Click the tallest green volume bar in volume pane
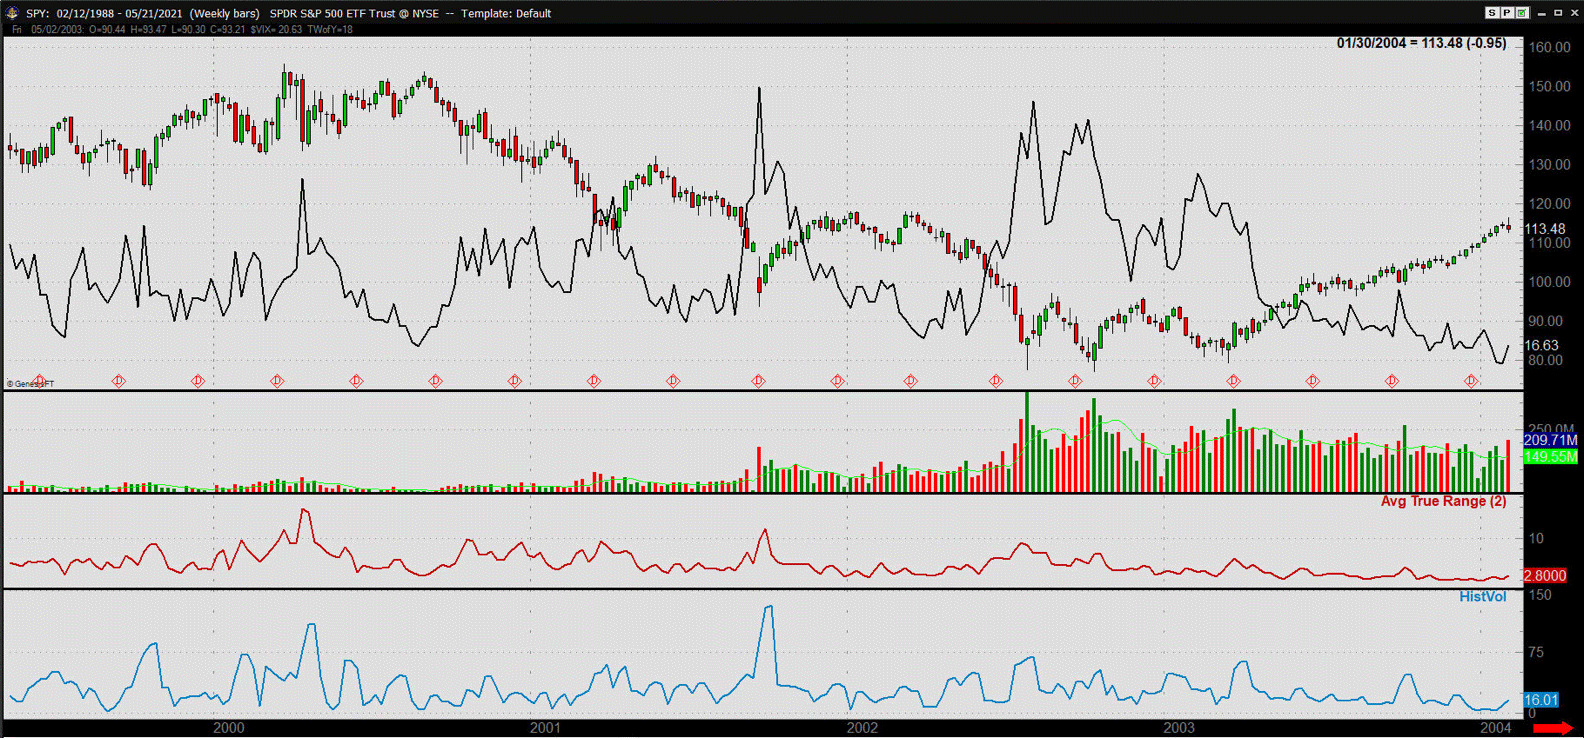The image size is (1585, 740). tap(1027, 441)
